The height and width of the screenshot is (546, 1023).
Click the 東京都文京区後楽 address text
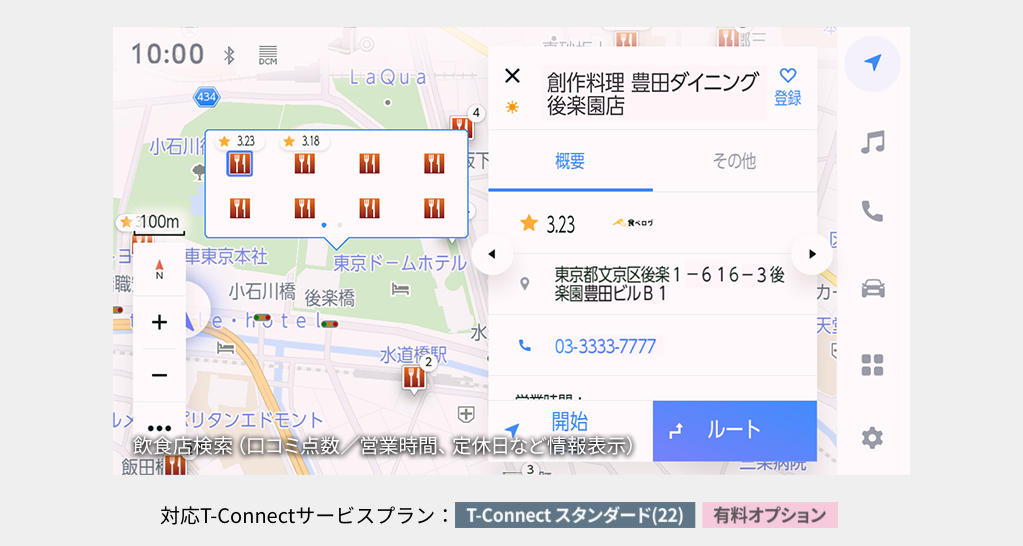(669, 284)
